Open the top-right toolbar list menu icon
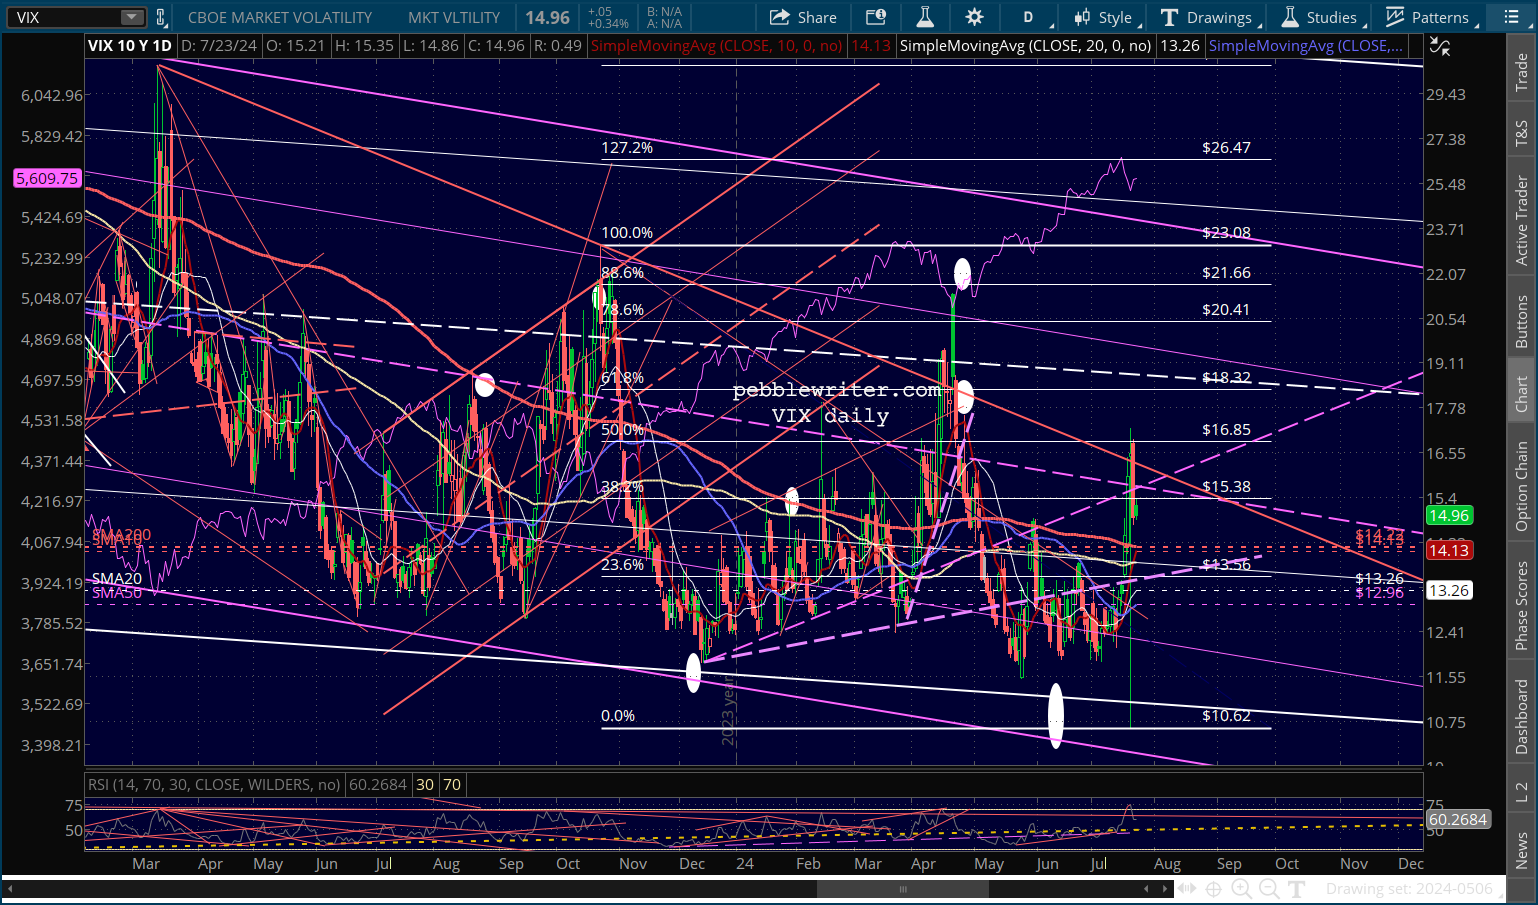This screenshot has height=905, width=1538. pos(1511,17)
